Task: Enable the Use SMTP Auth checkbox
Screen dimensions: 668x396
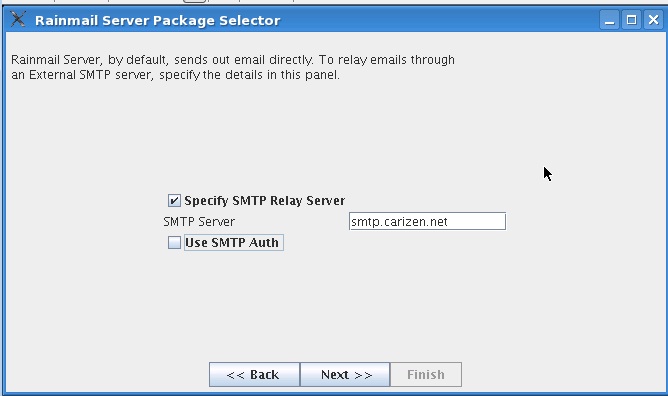Action: pyautogui.click(x=174, y=243)
